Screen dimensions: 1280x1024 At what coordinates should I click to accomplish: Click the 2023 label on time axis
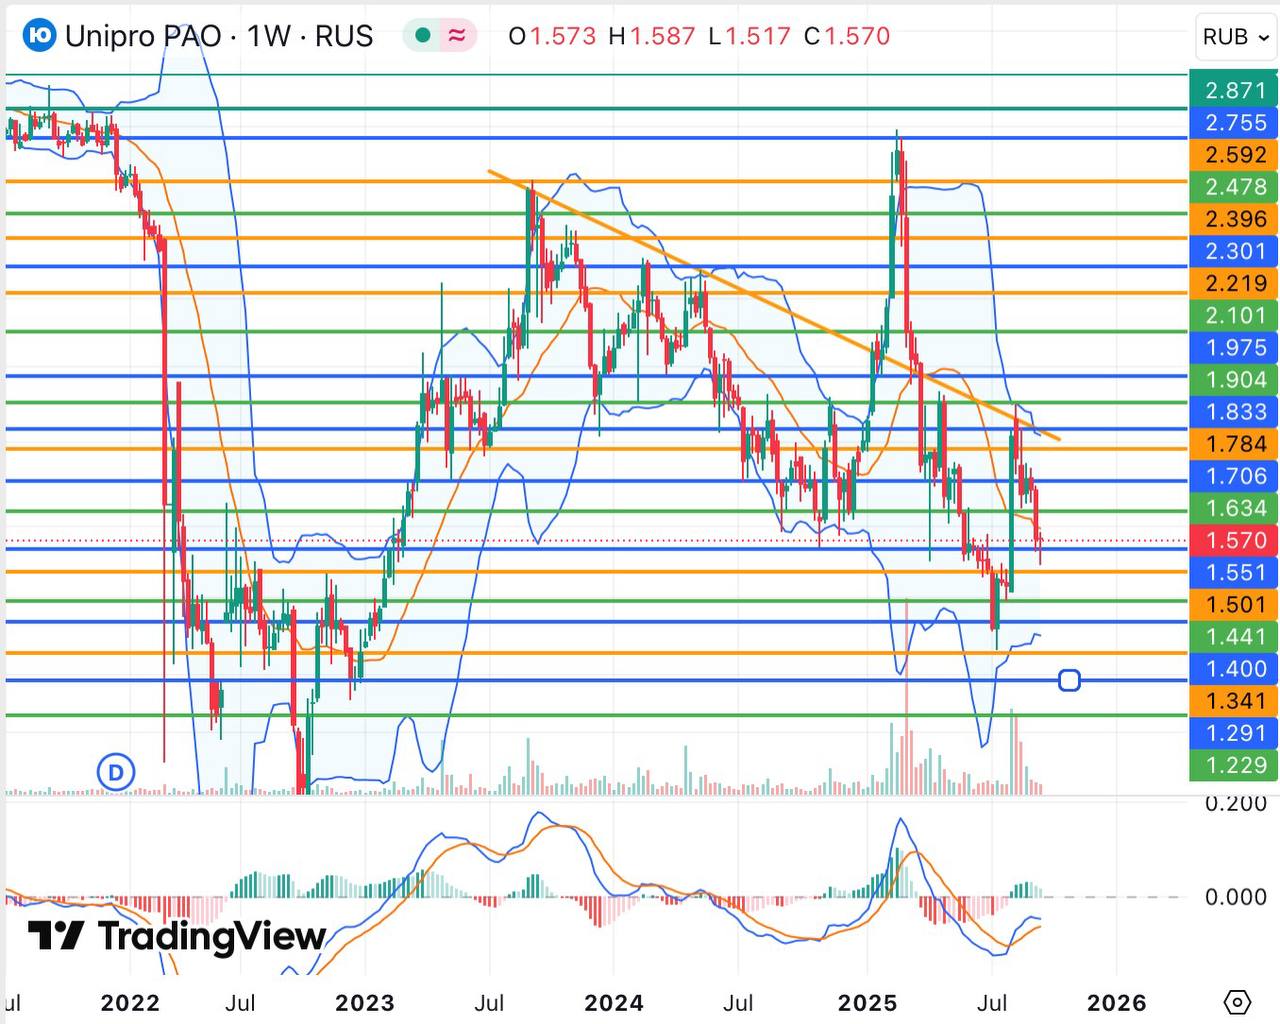pyautogui.click(x=365, y=1003)
